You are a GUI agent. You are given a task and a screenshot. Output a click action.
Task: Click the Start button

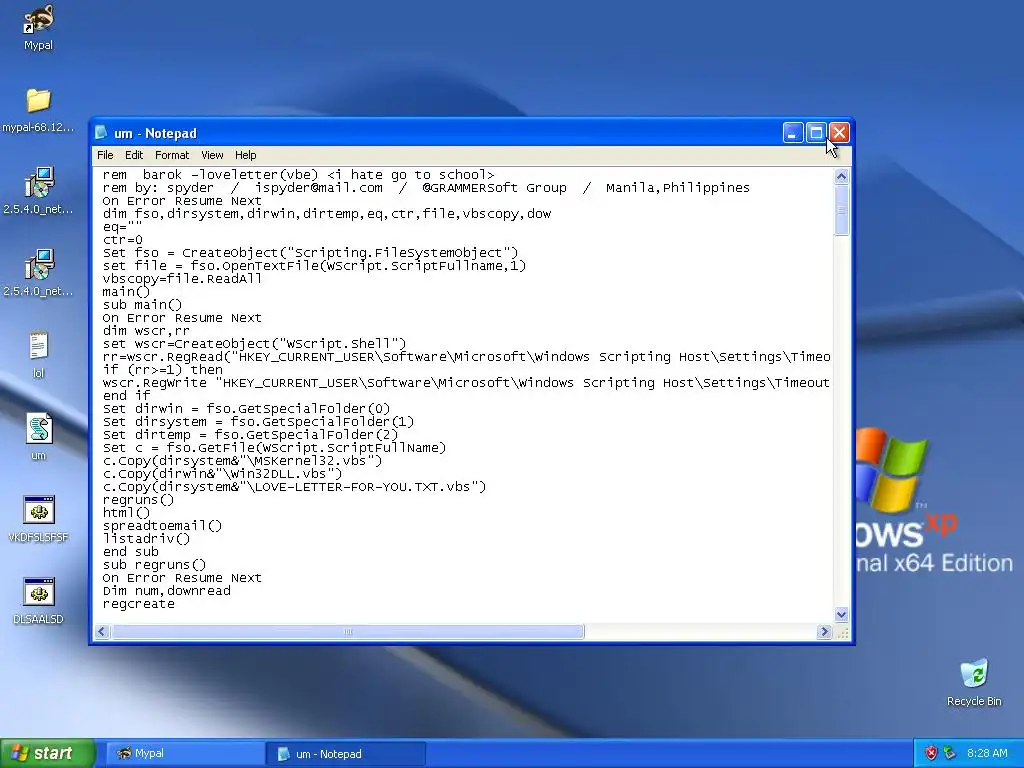point(47,753)
